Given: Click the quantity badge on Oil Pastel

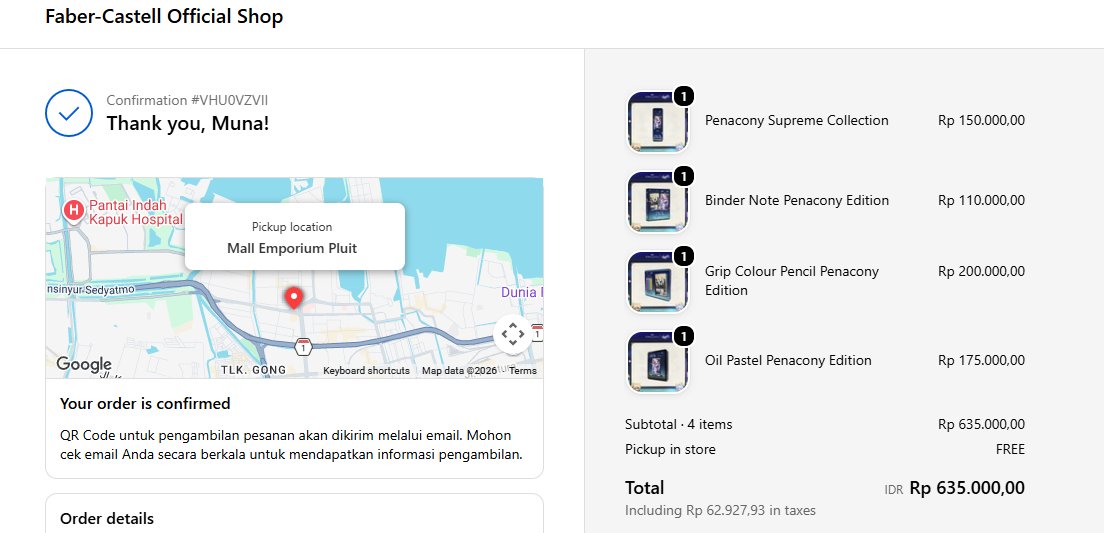Looking at the screenshot, I should 684,336.
